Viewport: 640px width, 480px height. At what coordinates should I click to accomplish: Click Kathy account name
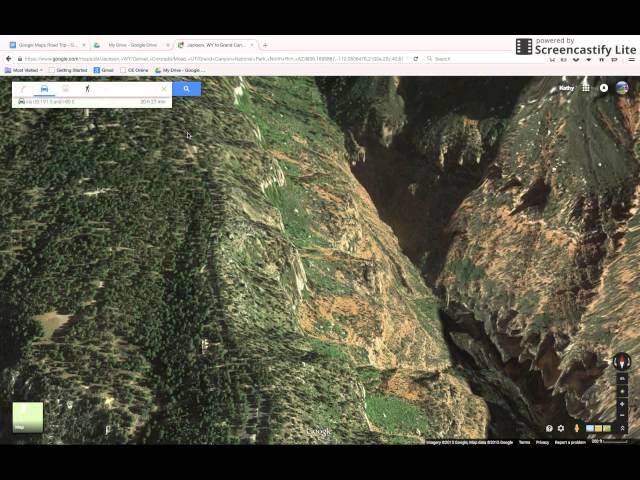[567, 88]
